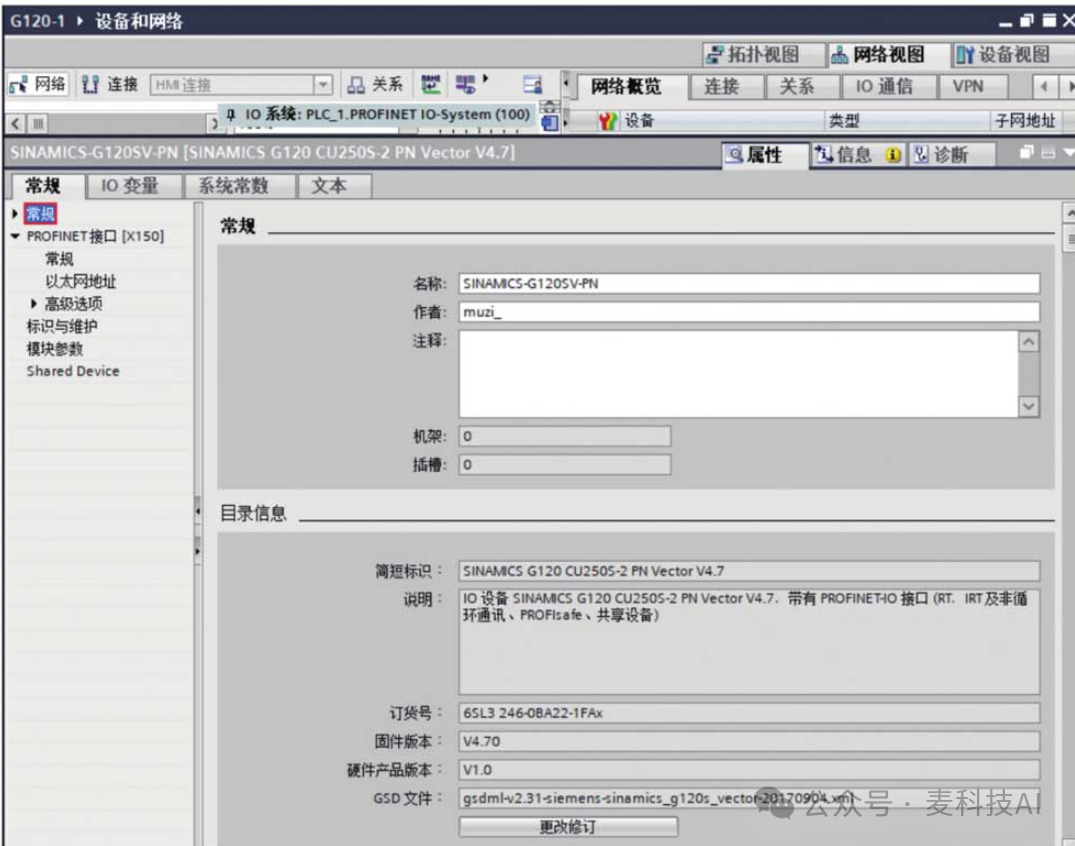Click the 子网地址 column header
The image size is (1075, 846).
(1026, 121)
